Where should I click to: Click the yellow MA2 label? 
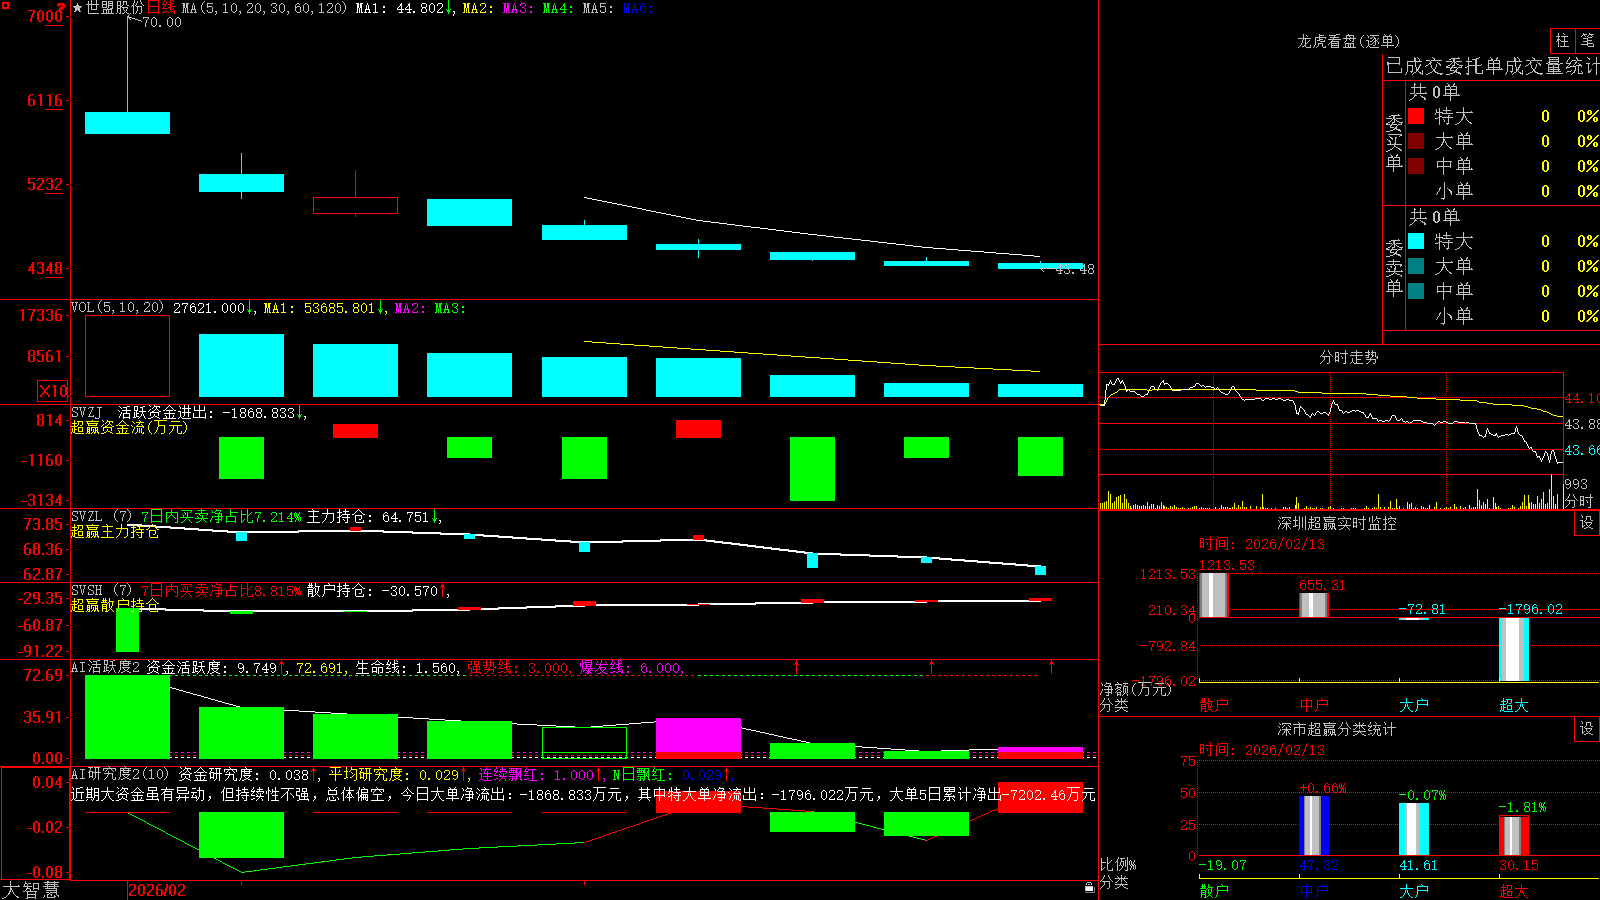476,8
